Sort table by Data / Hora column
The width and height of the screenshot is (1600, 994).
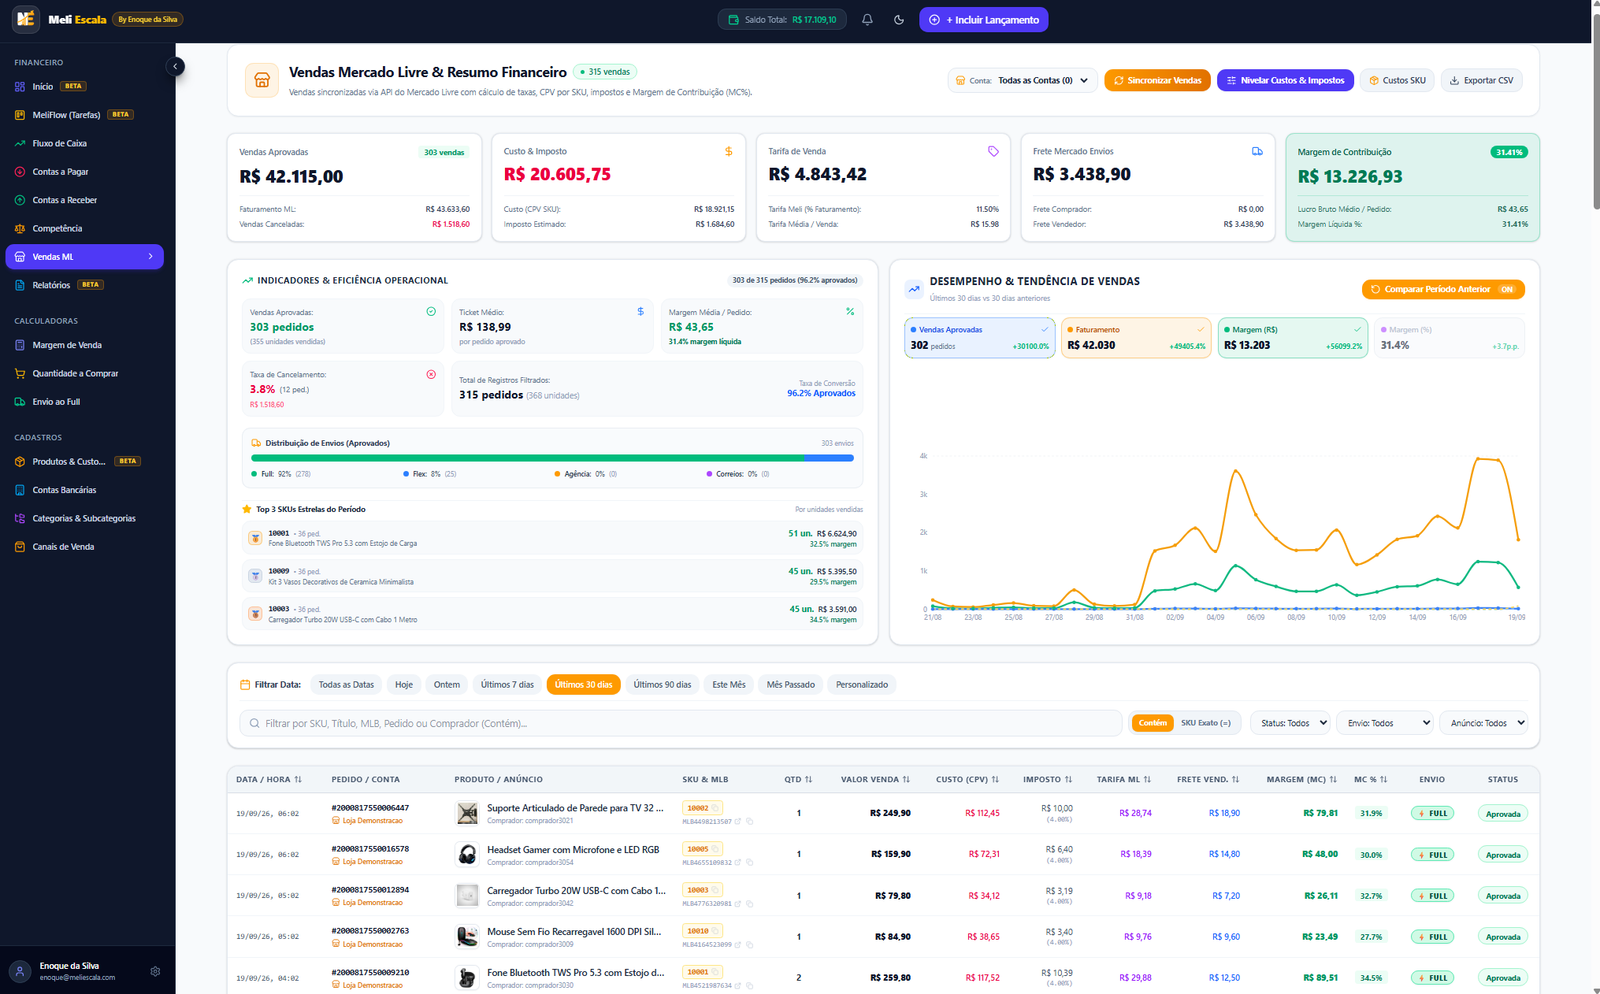(269, 780)
